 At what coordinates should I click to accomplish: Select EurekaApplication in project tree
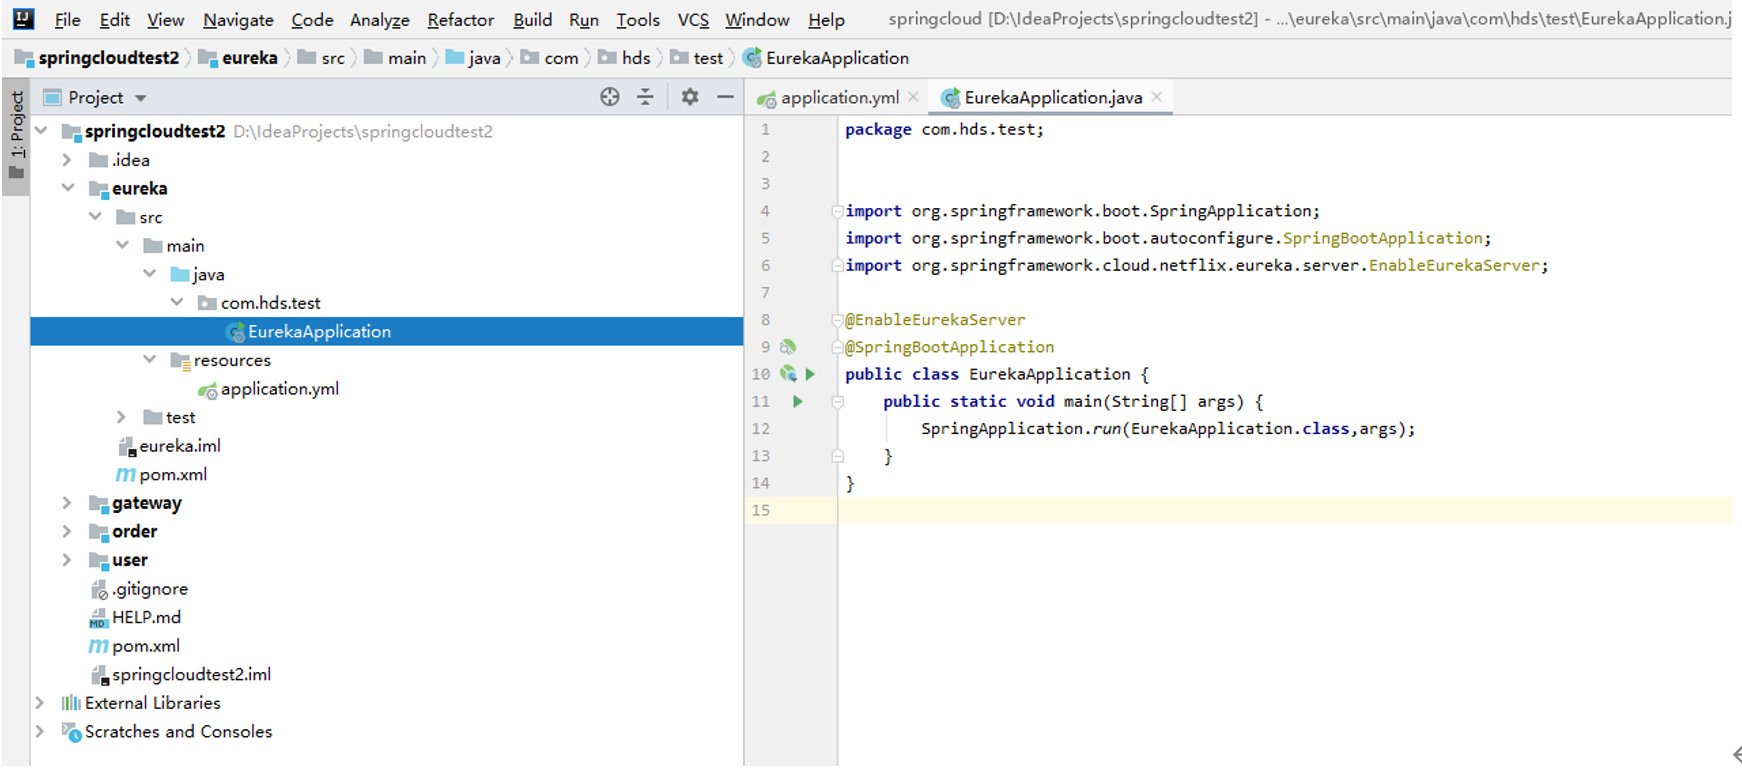[387, 332]
